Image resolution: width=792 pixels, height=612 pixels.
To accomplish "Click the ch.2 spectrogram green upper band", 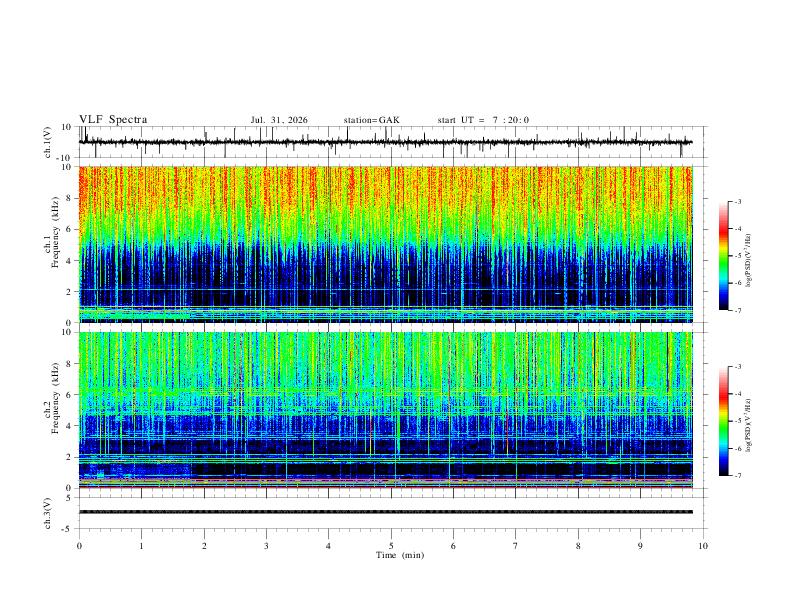I will coord(385,359).
